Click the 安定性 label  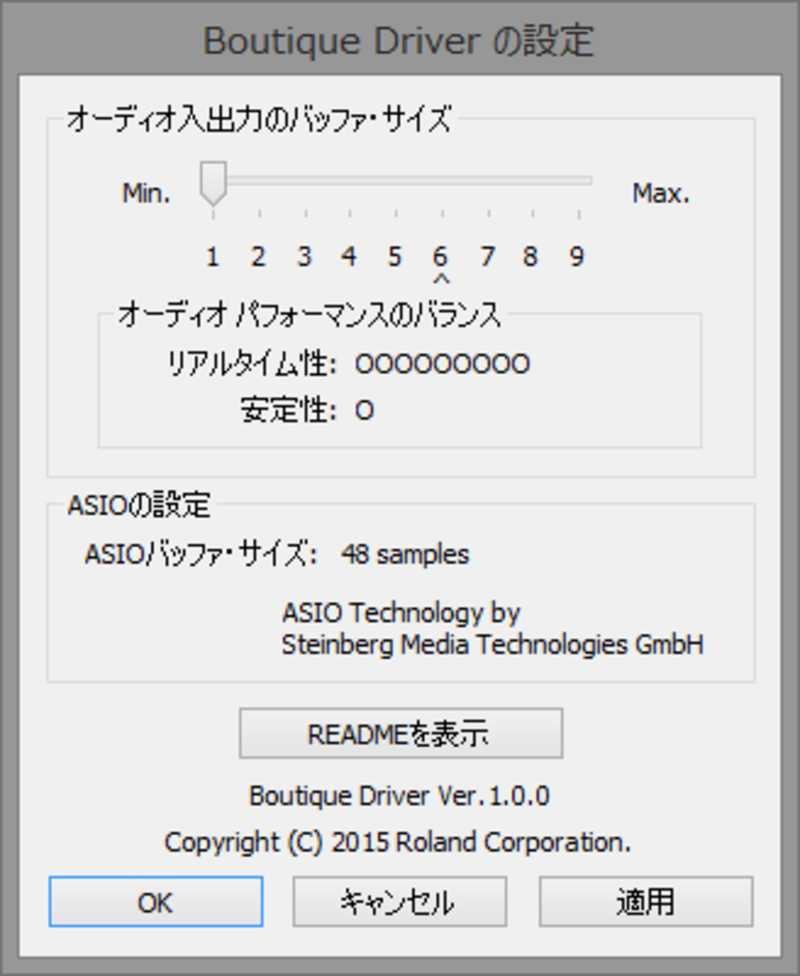pyautogui.click(x=288, y=410)
